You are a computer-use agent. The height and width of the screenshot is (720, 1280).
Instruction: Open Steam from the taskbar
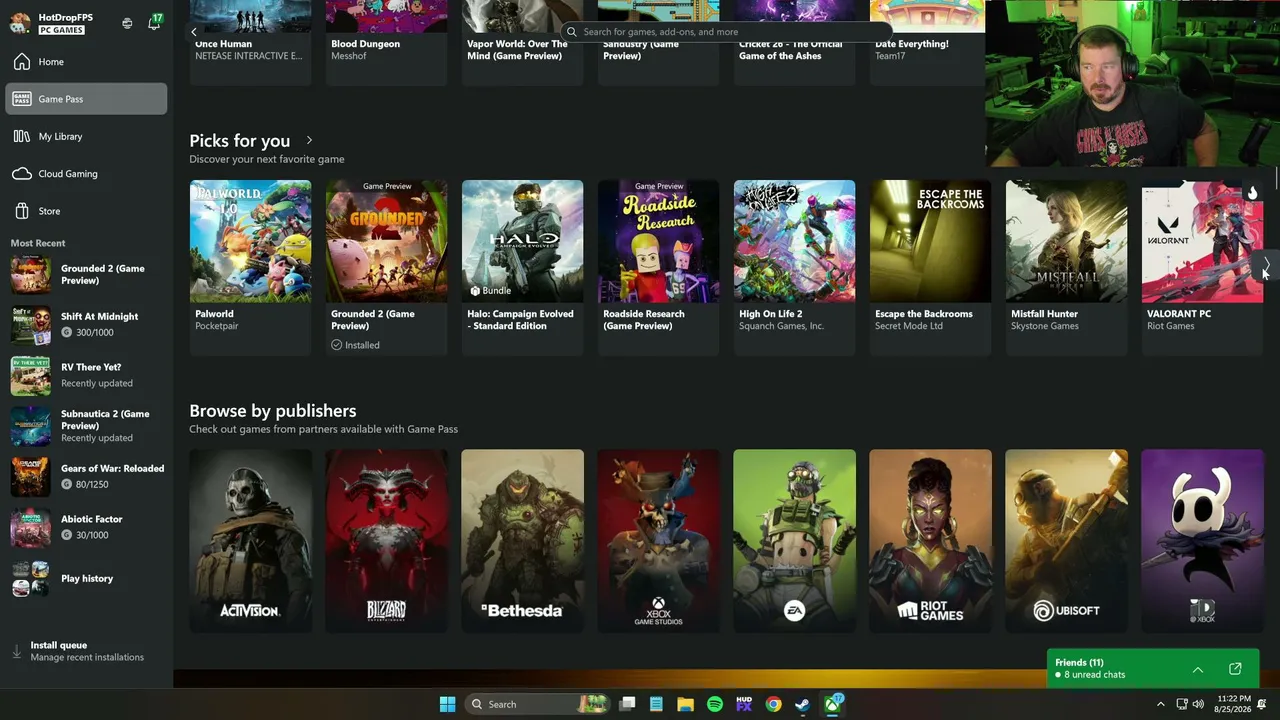802,704
